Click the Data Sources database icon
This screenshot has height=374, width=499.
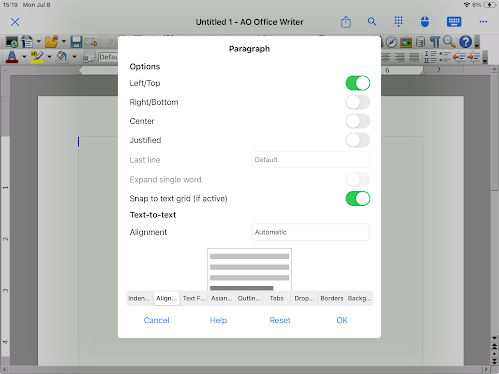point(421,42)
